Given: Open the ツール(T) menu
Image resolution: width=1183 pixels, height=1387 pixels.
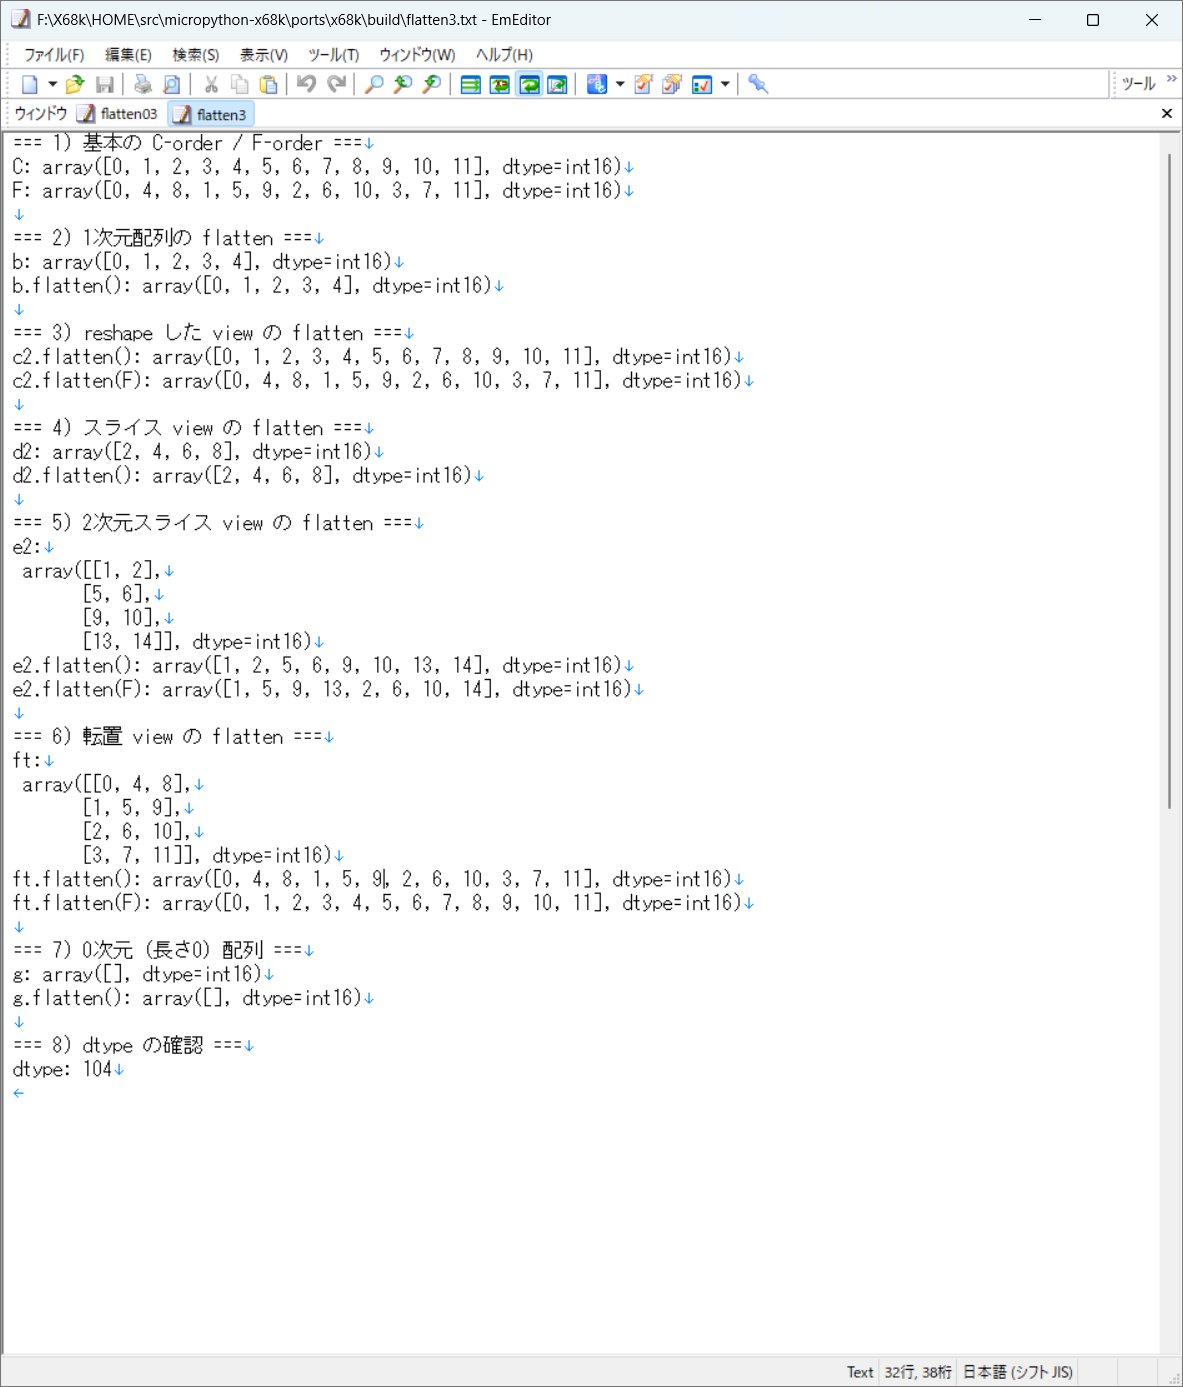Looking at the screenshot, I should (334, 55).
